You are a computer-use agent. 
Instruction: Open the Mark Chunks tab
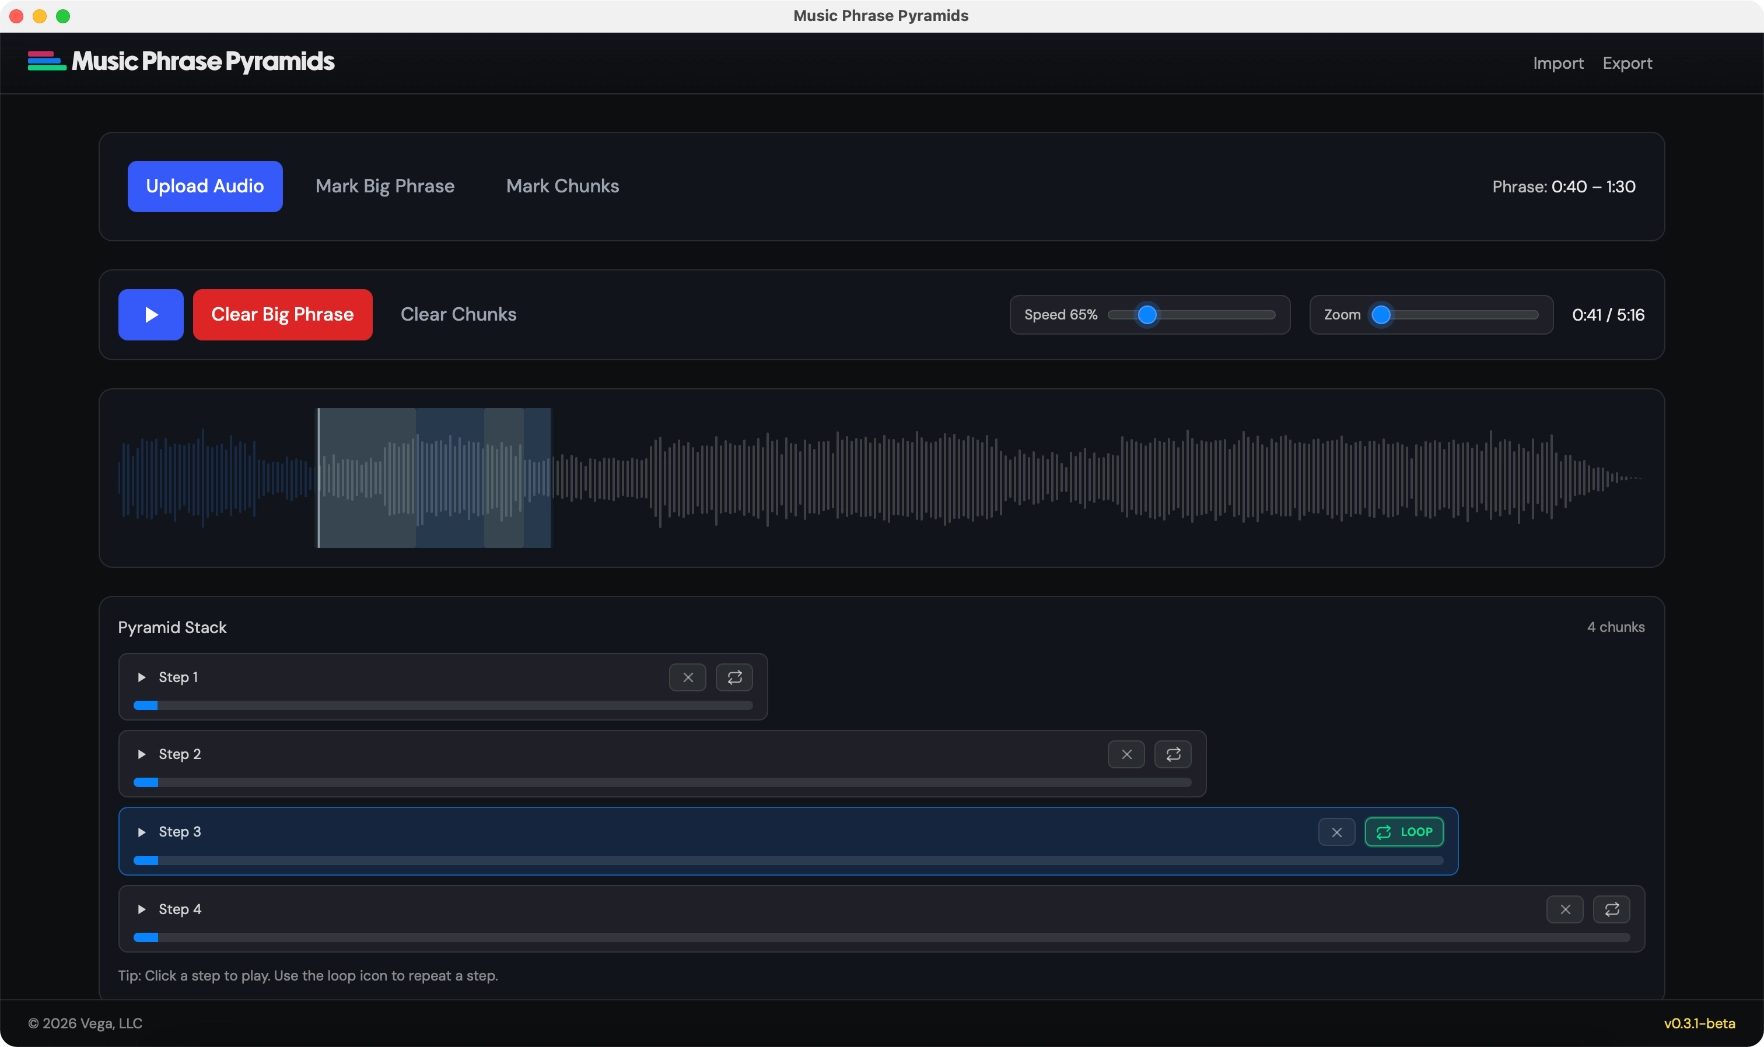pos(562,186)
